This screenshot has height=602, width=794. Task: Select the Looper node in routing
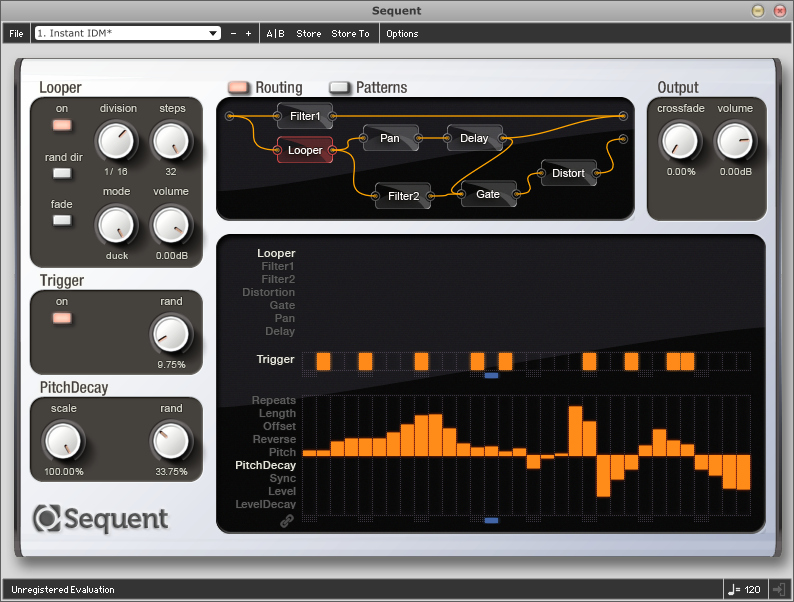305,150
